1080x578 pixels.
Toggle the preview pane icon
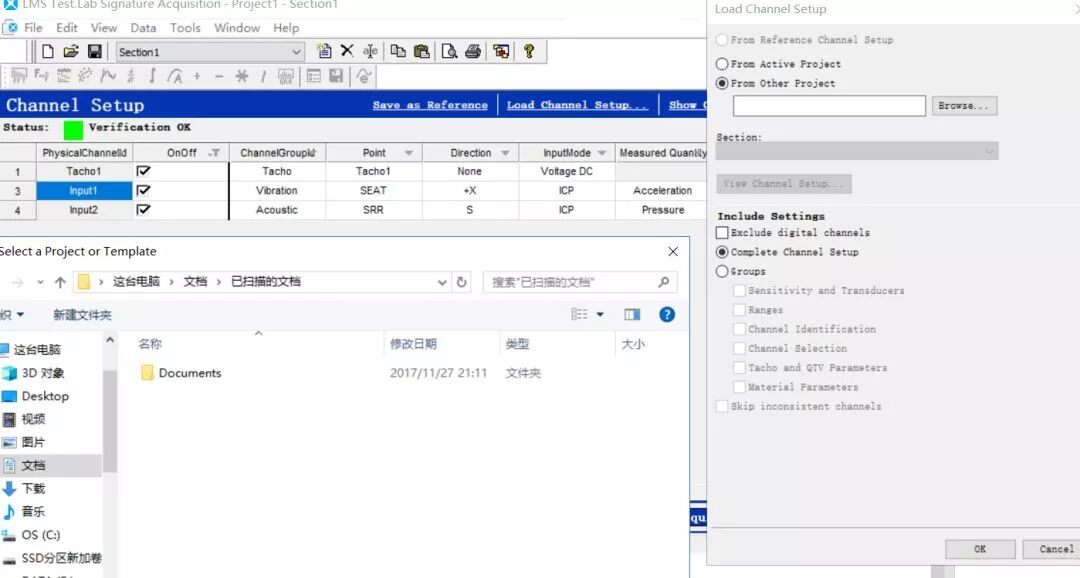point(632,314)
